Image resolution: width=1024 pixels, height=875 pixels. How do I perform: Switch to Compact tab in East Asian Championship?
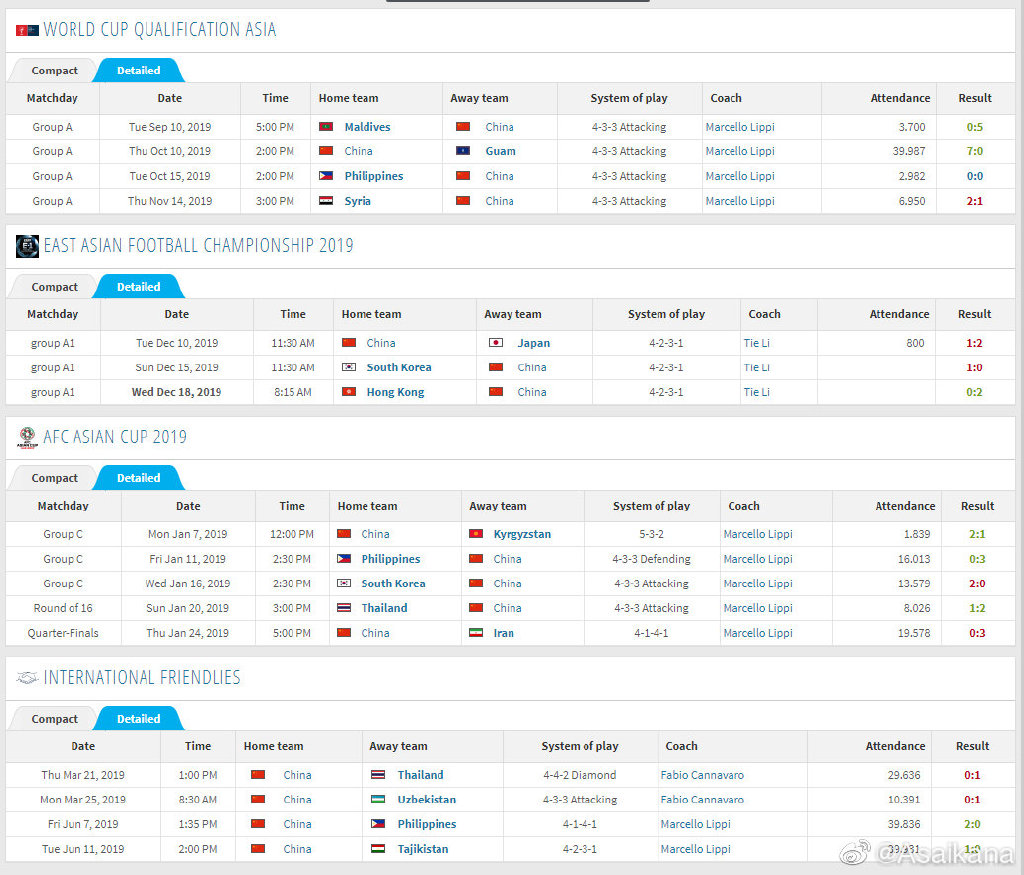(x=54, y=287)
